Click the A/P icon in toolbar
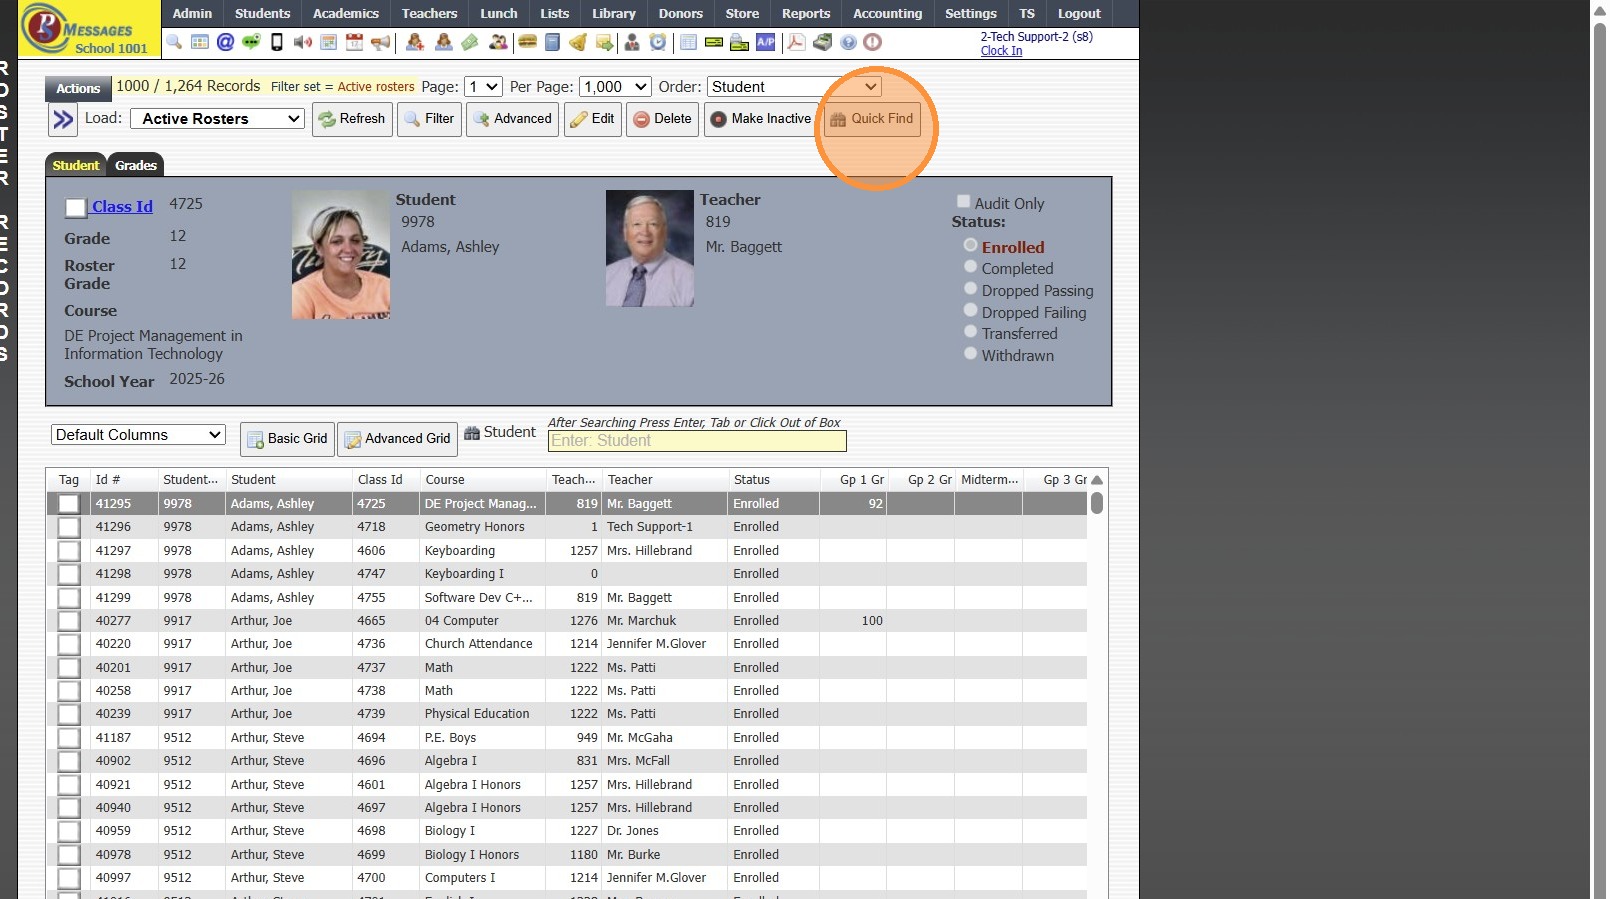 click(x=766, y=42)
